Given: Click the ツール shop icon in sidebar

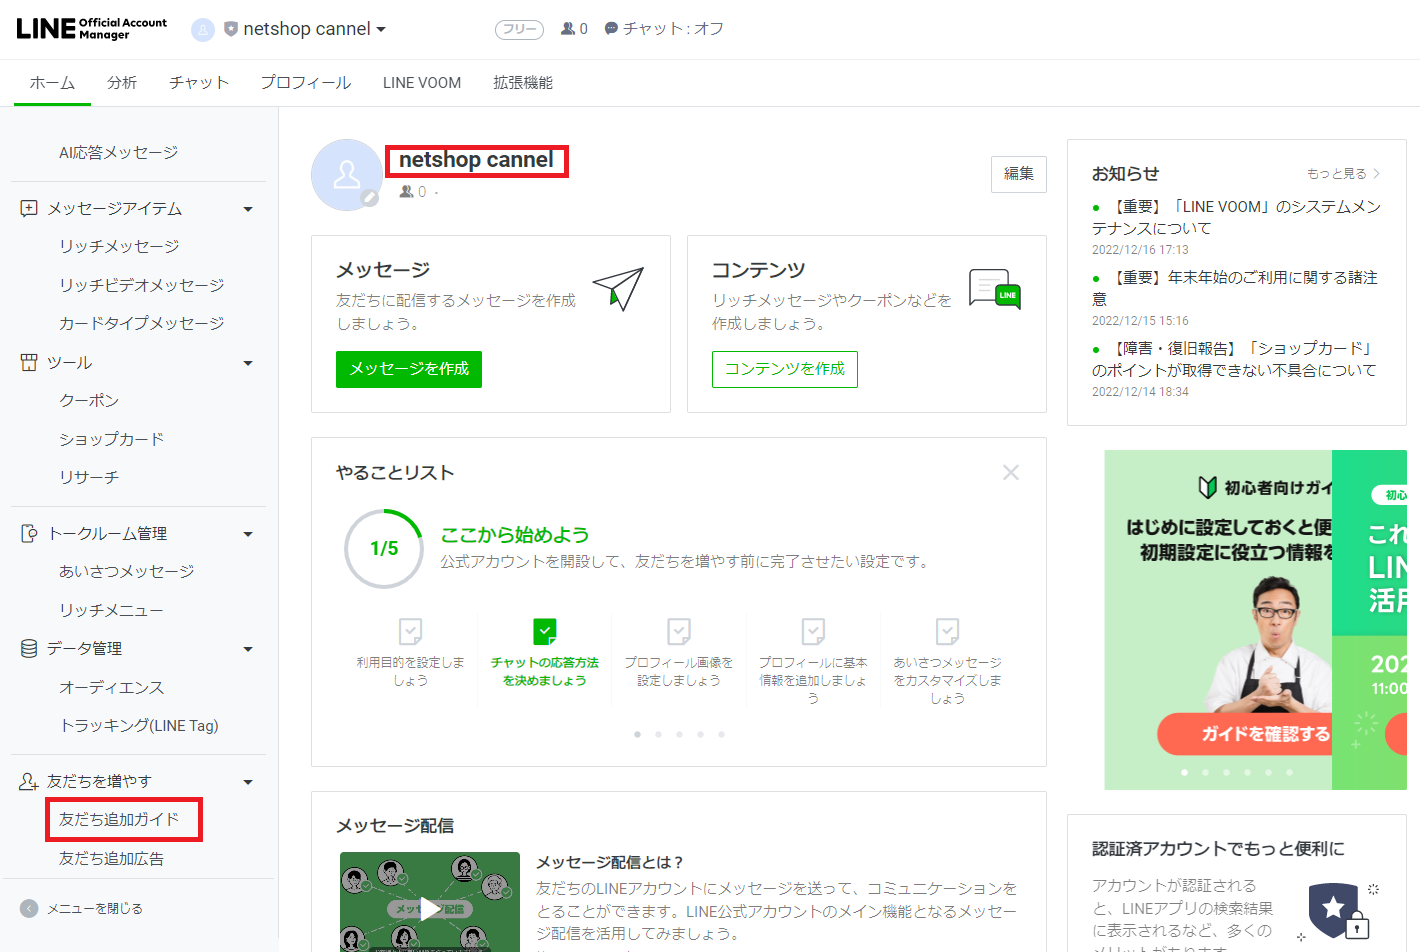Looking at the screenshot, I should click(29, 362).
